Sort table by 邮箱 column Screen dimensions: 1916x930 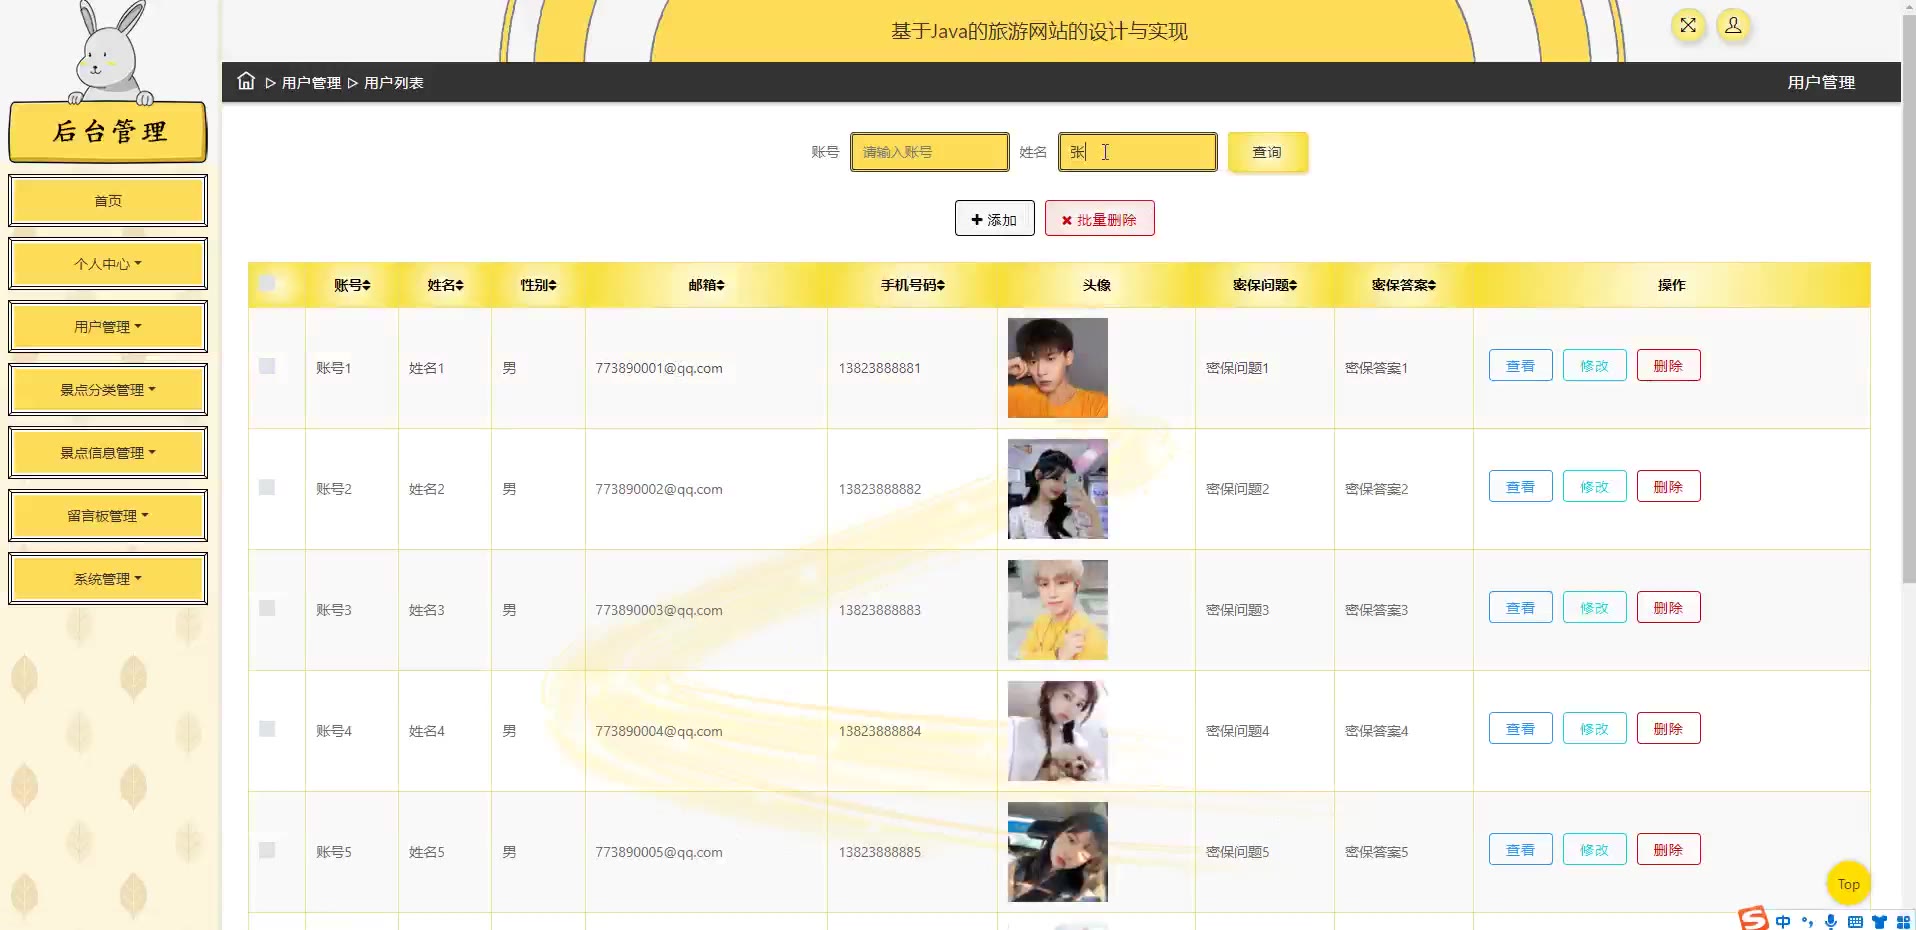pyautogui.click(x=706, y=285)
